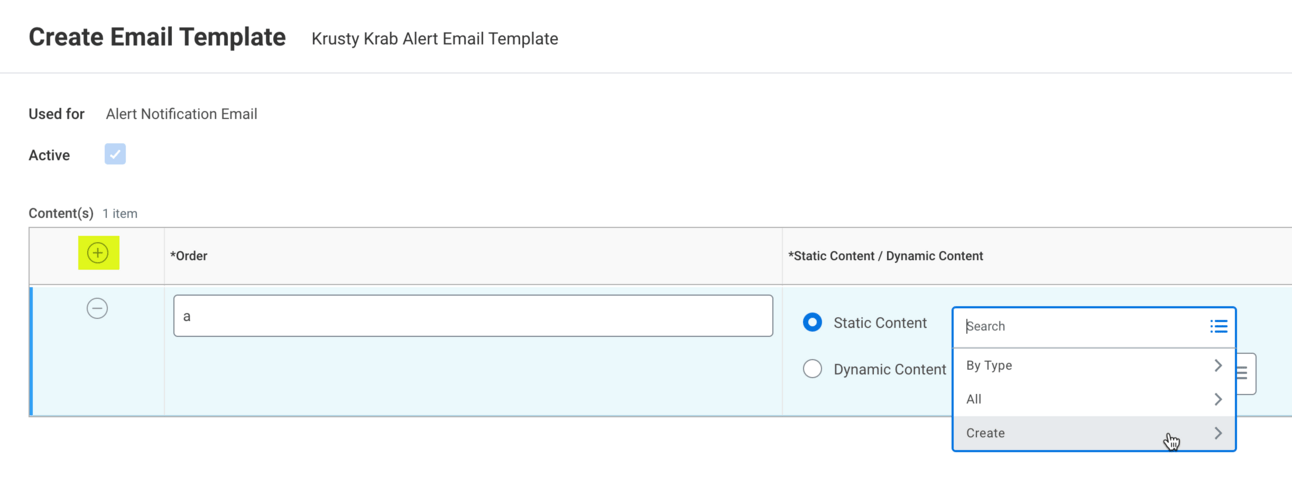The height and width of the screenshot is (495, 1292).
Task: Click the plus icon to add content row
Action: coord(97,253)
